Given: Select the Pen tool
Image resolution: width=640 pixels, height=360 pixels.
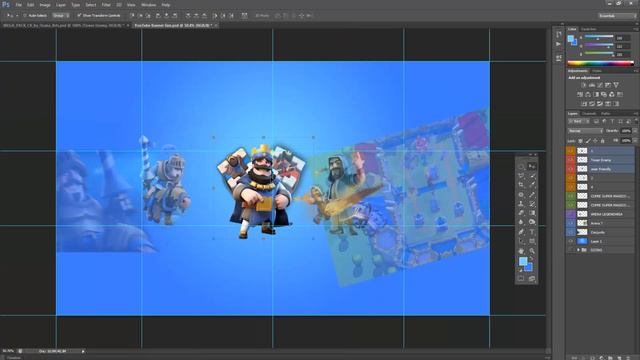Looking at the screenshot, I should [x=521, y=232].
